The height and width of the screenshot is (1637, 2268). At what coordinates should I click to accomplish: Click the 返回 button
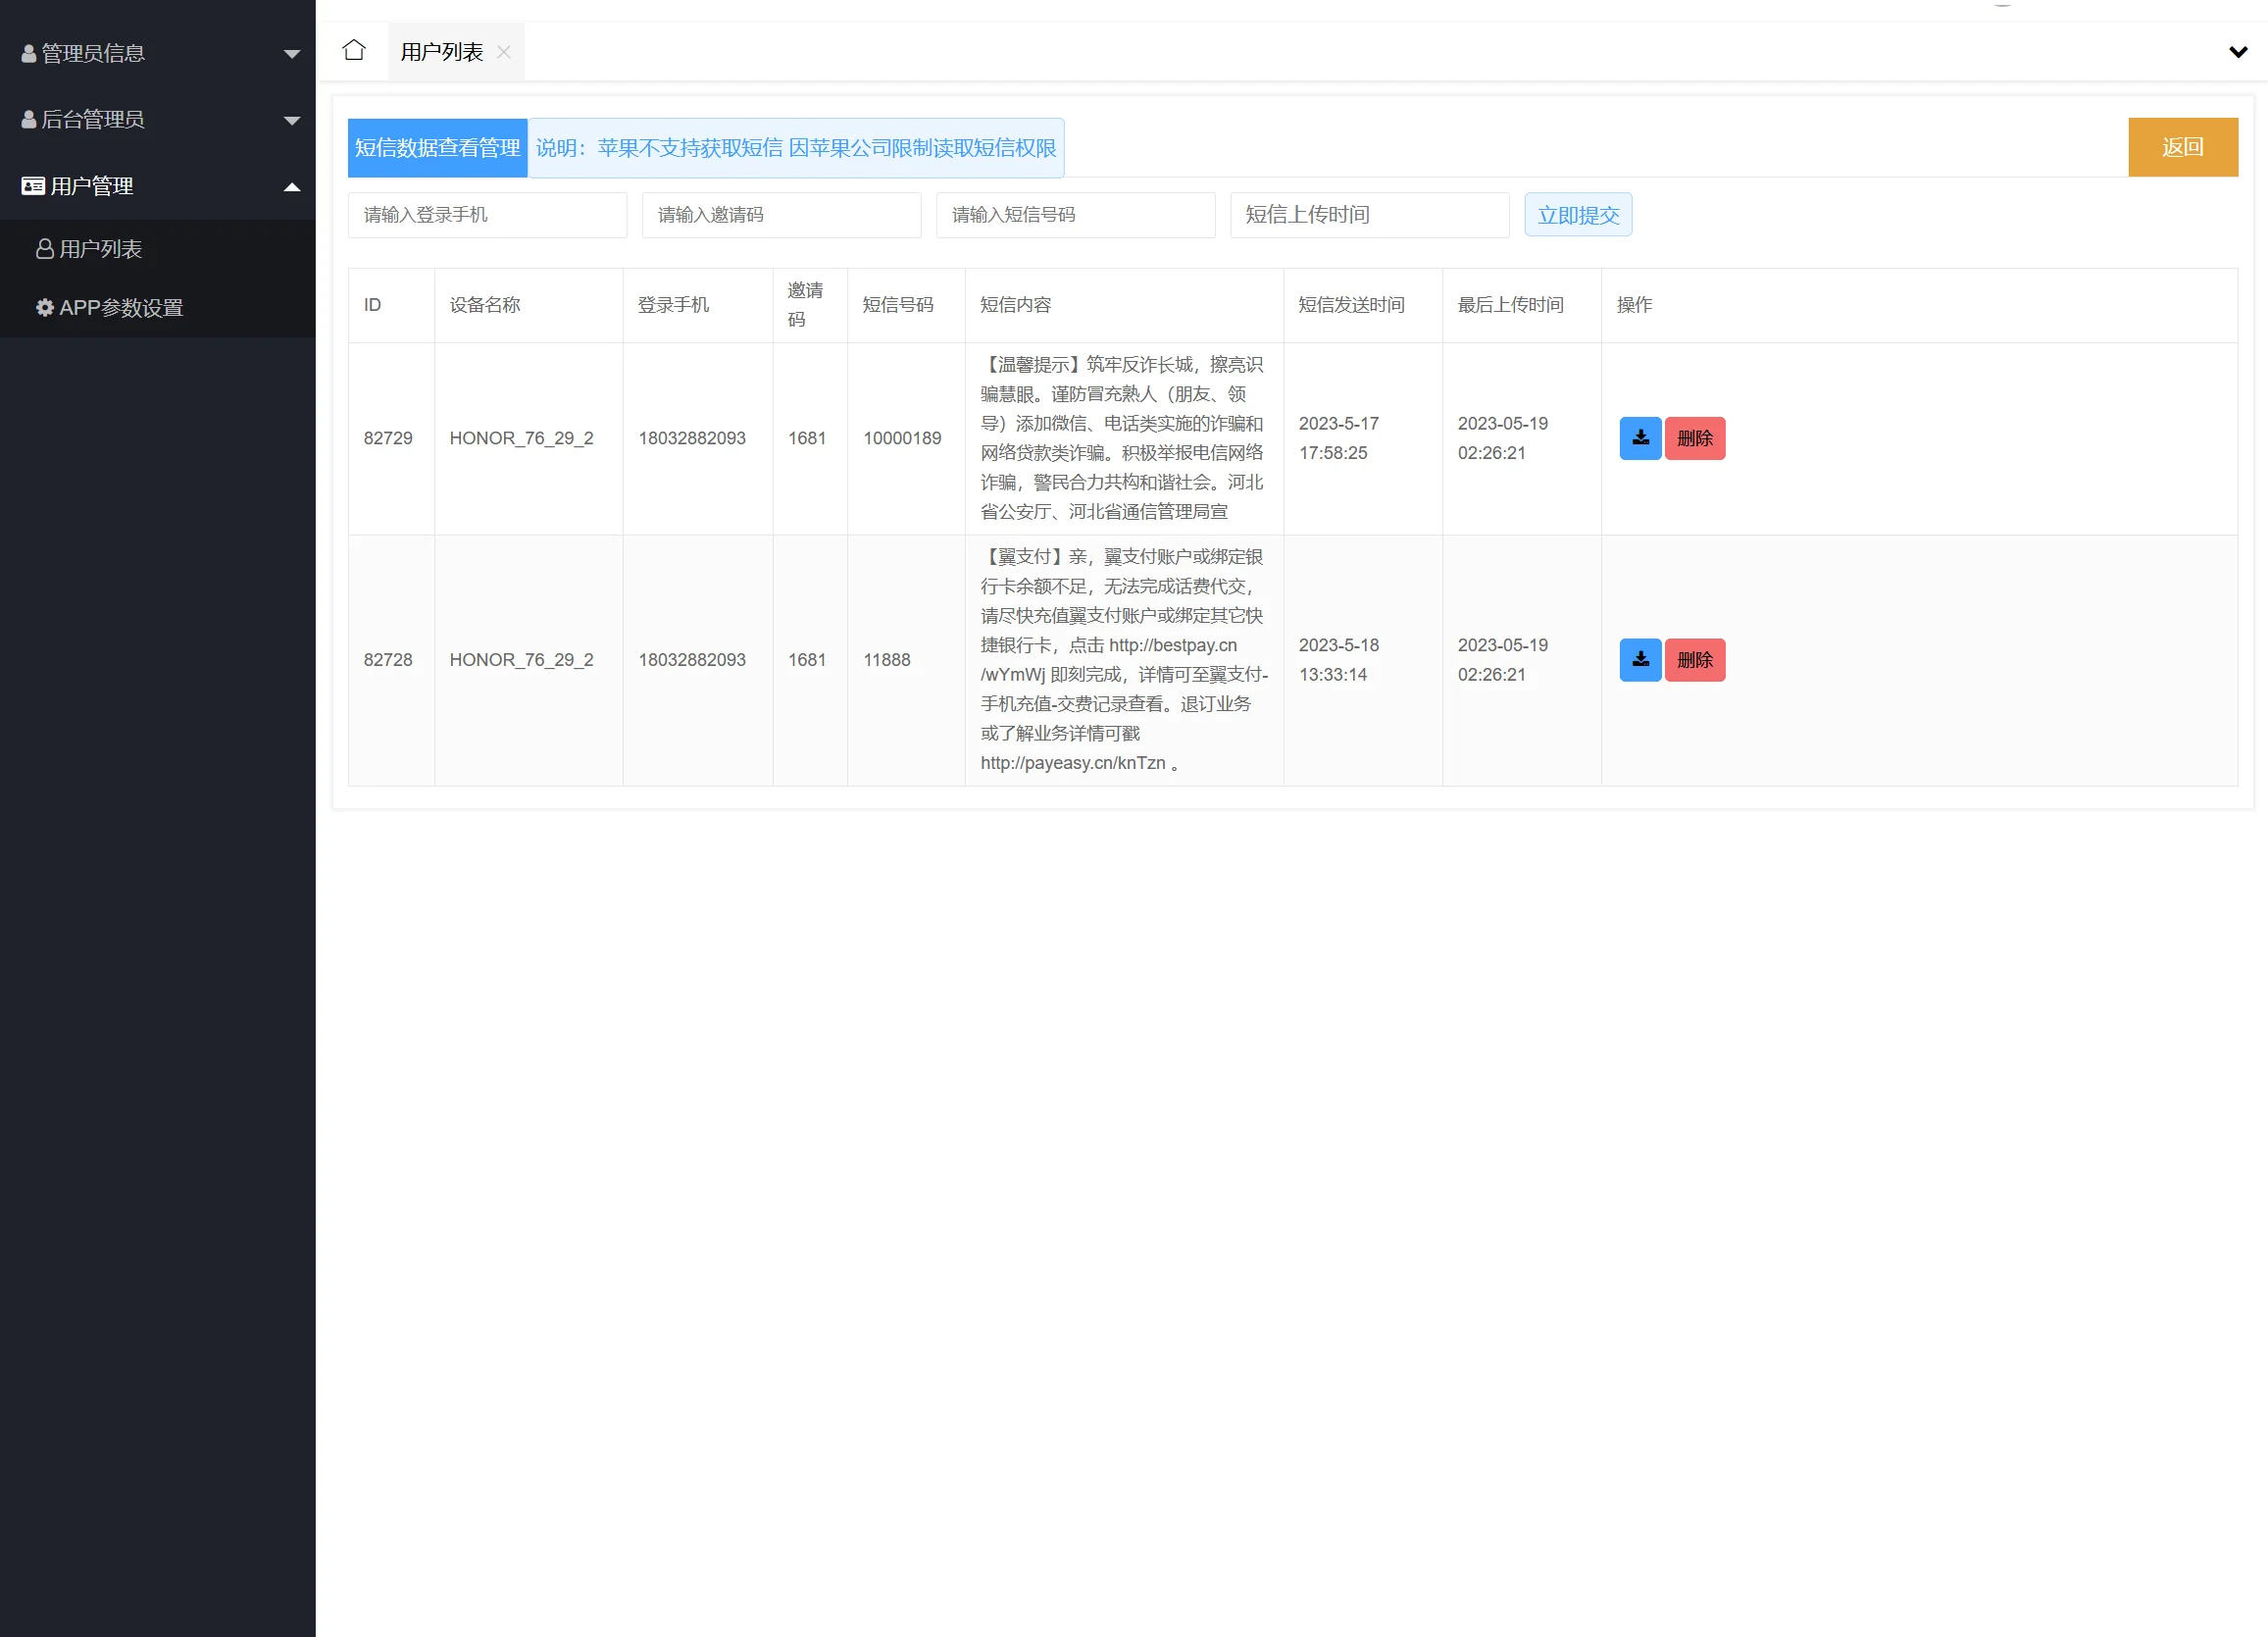pyautogui.click(x=2182, y=147)
